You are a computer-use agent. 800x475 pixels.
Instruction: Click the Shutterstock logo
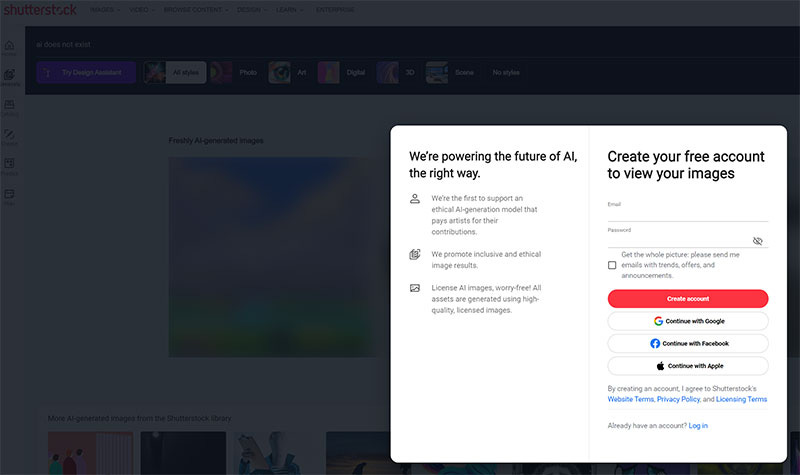[x=40, y=9]
